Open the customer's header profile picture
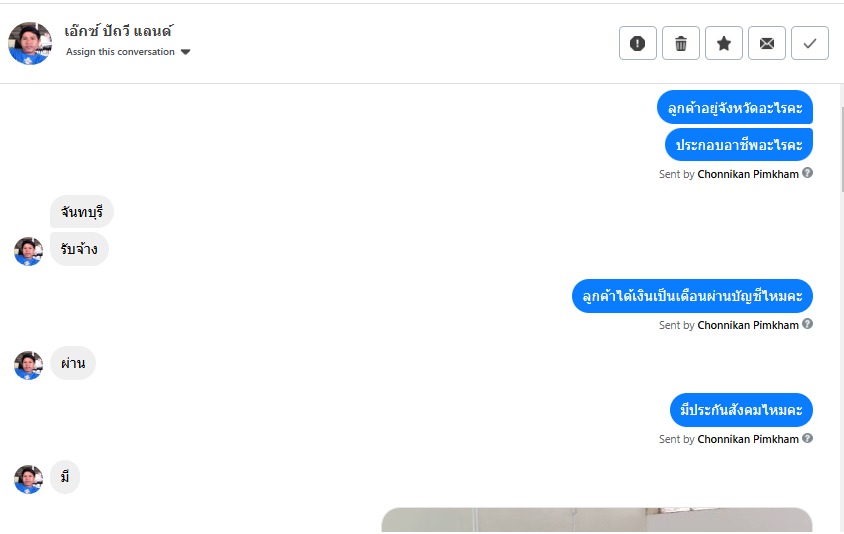This screenshot has height=534, width=844. tap(30, 43)
